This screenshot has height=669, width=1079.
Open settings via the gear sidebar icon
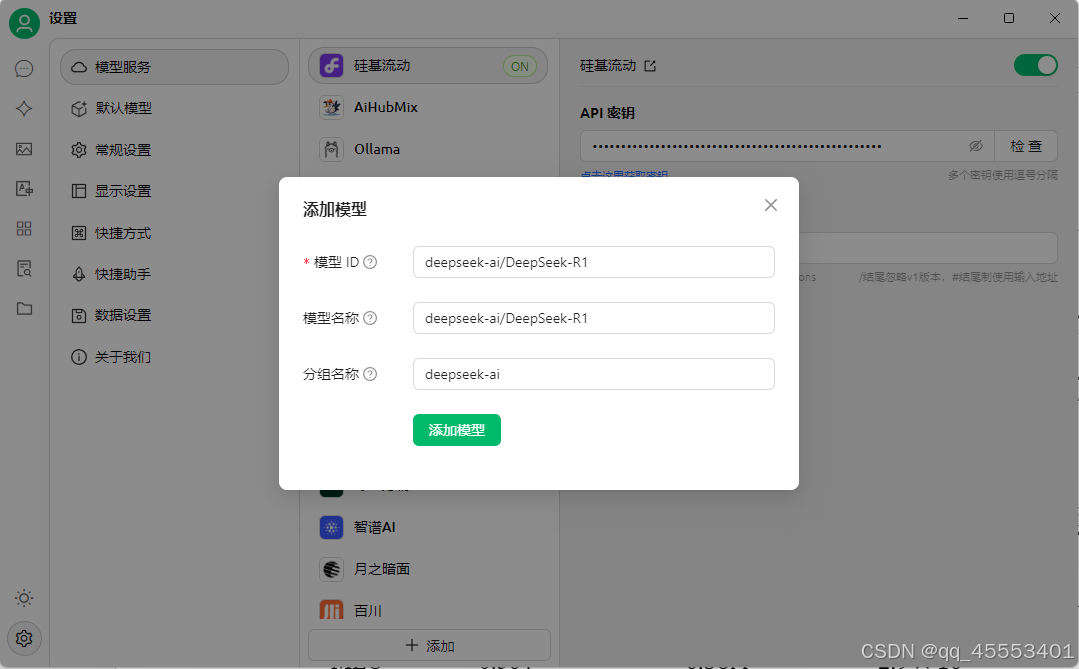pos(24,639)
